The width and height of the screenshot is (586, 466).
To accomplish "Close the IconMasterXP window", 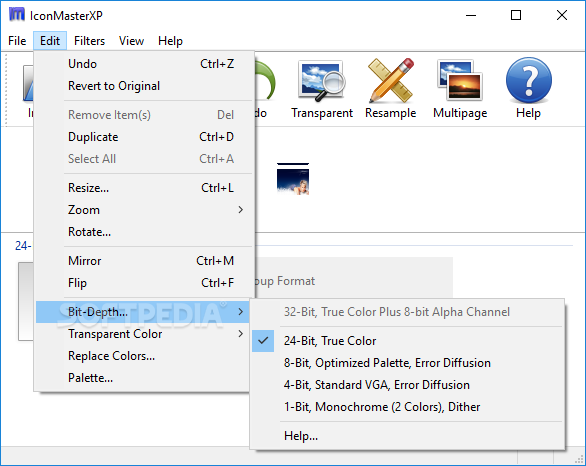I will tap(562, 15).
